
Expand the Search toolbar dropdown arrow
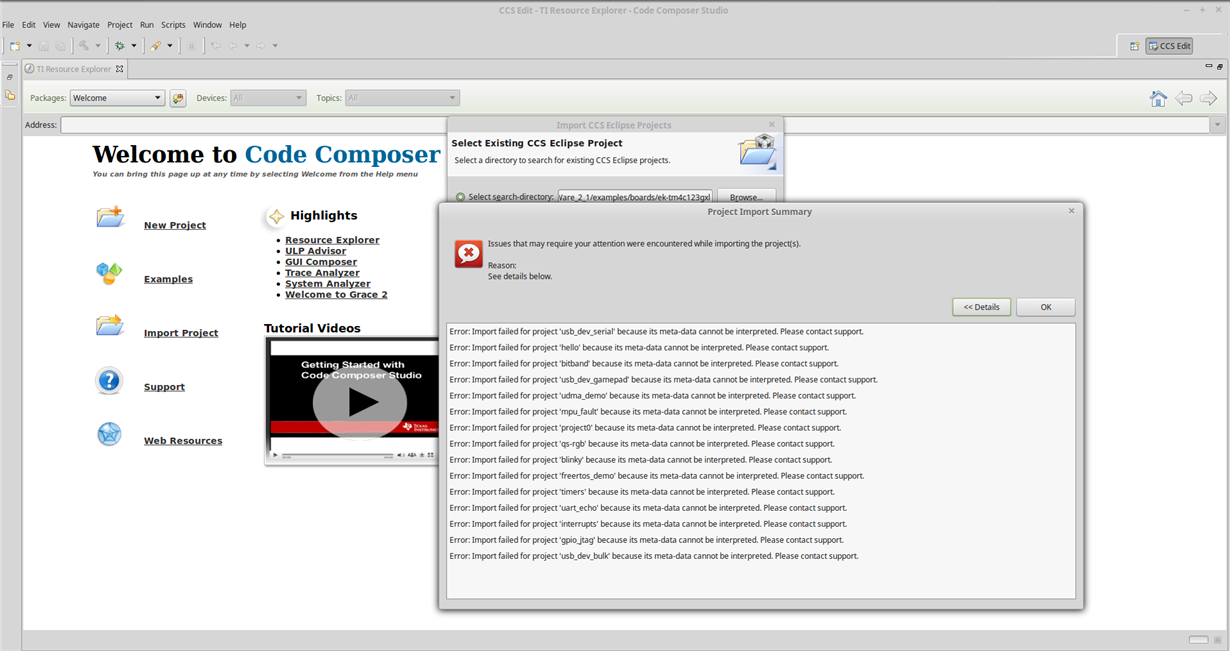pyautogui.click(x=170, y=46)
